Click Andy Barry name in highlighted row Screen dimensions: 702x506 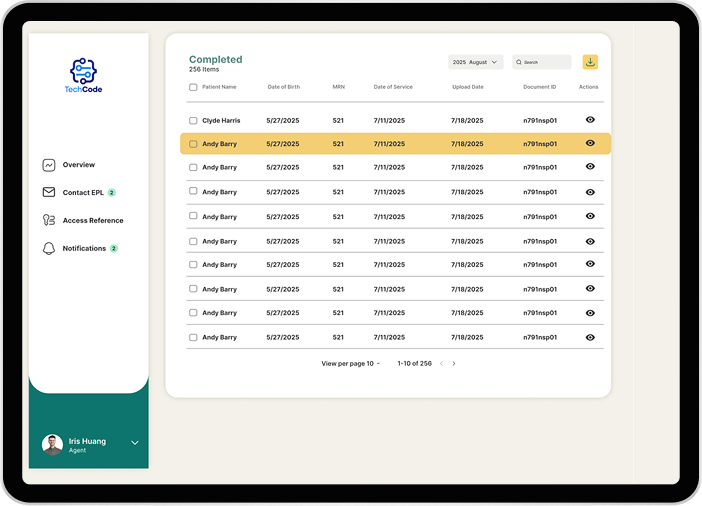pyautogui.click(x=219, y=144)
